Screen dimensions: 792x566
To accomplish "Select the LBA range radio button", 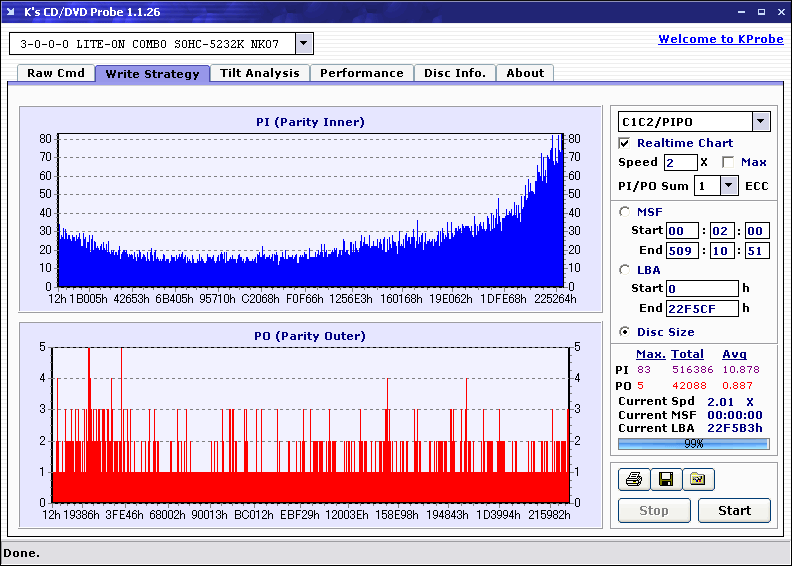I will (625, 269).
